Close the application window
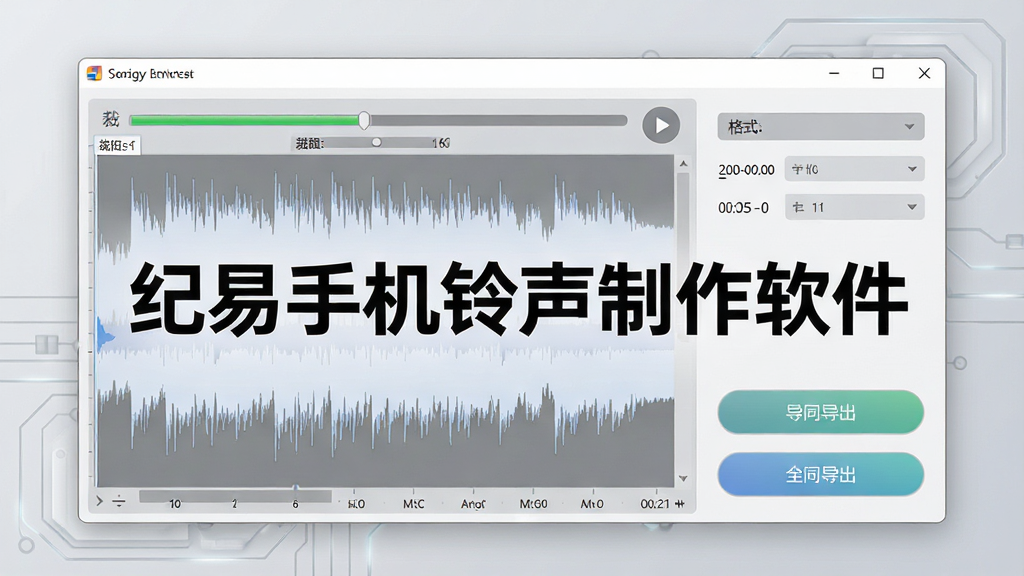The image size is (1024, 576). tap(924, 73)
